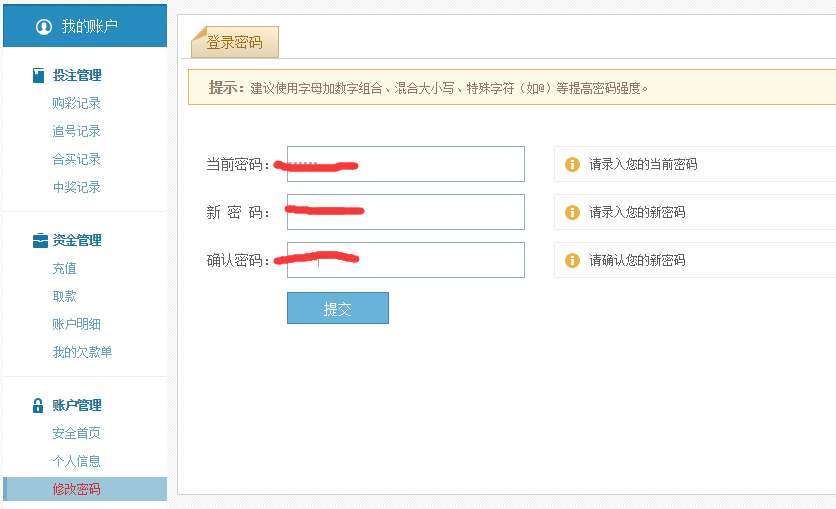Focus the 确认密码 input field
836x509 pixels.
[x=406, y=260]
